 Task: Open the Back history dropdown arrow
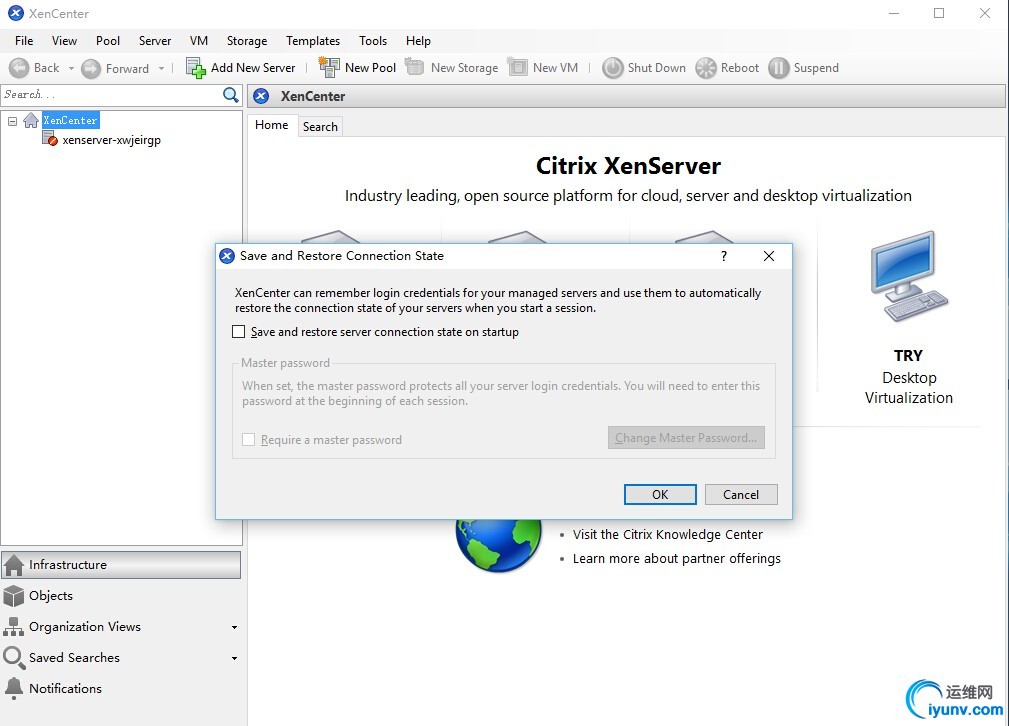(71, 68)
